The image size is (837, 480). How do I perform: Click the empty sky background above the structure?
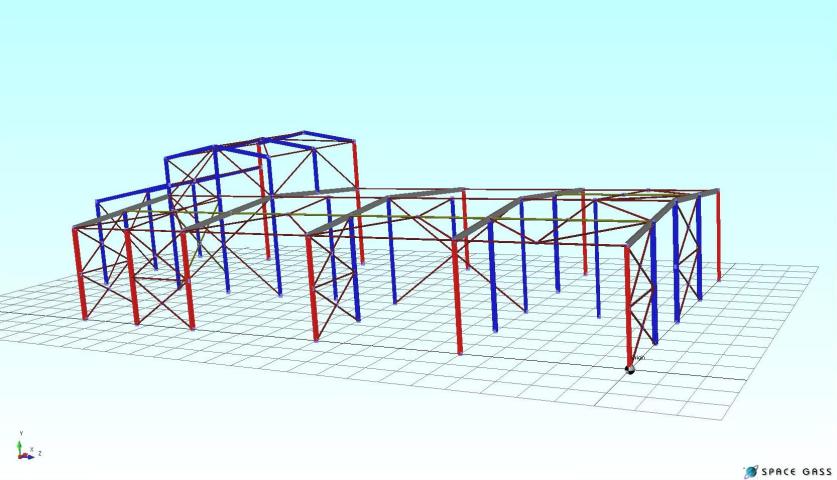[x=420, y=60]
